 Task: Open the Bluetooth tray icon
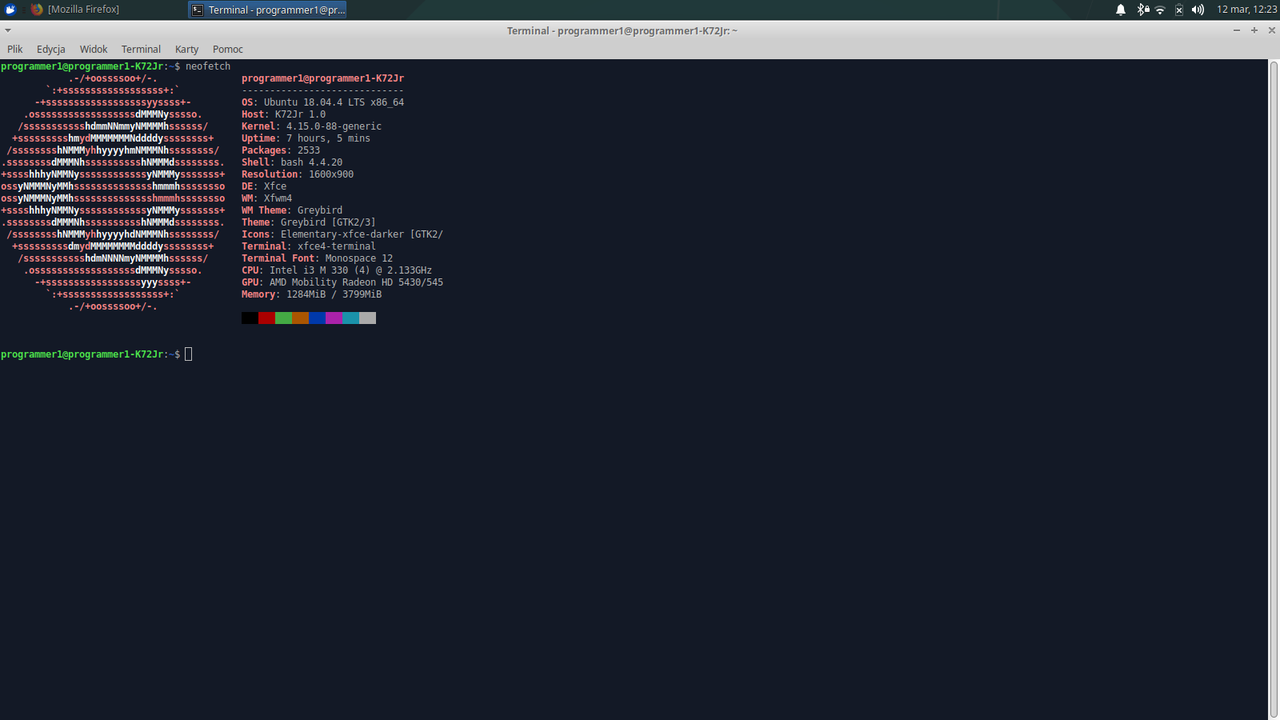point(1143,10)
